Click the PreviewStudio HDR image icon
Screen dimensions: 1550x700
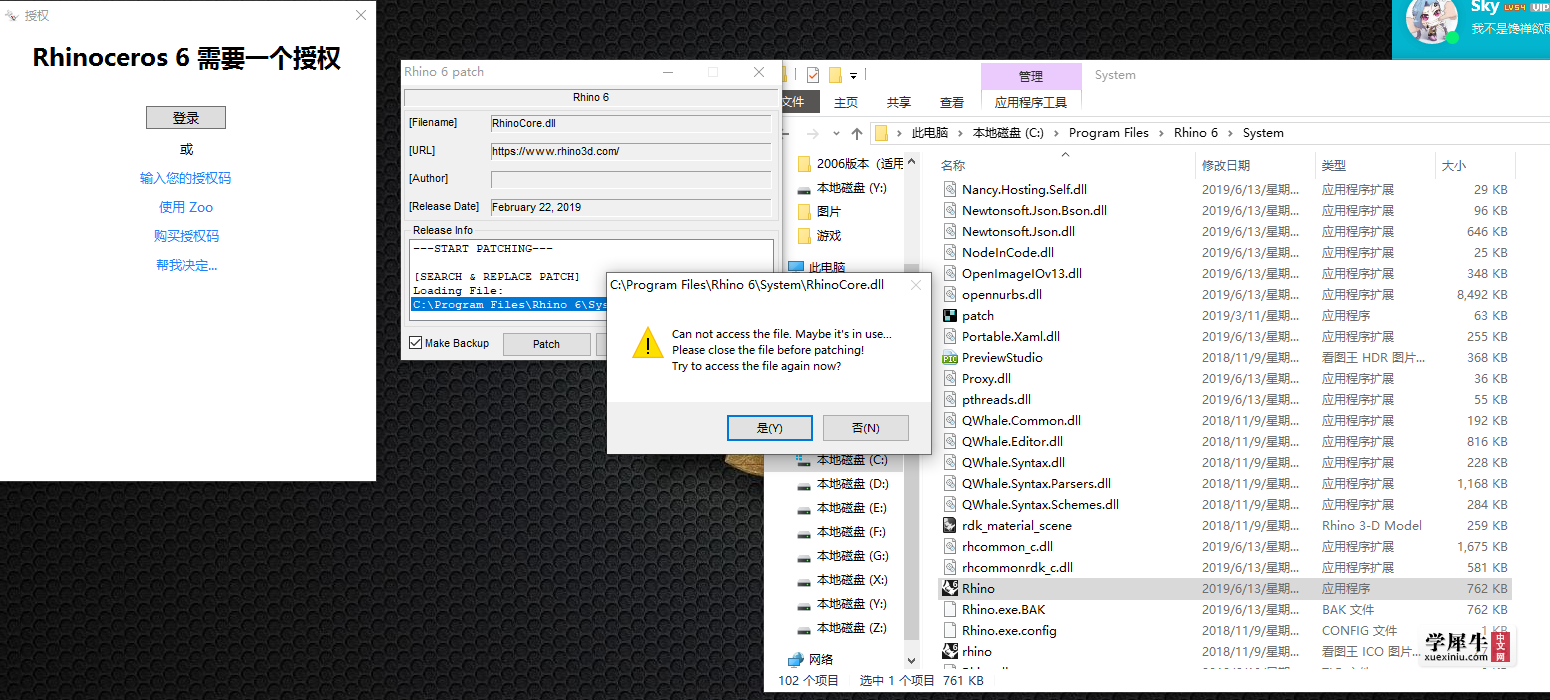[950, 357]
